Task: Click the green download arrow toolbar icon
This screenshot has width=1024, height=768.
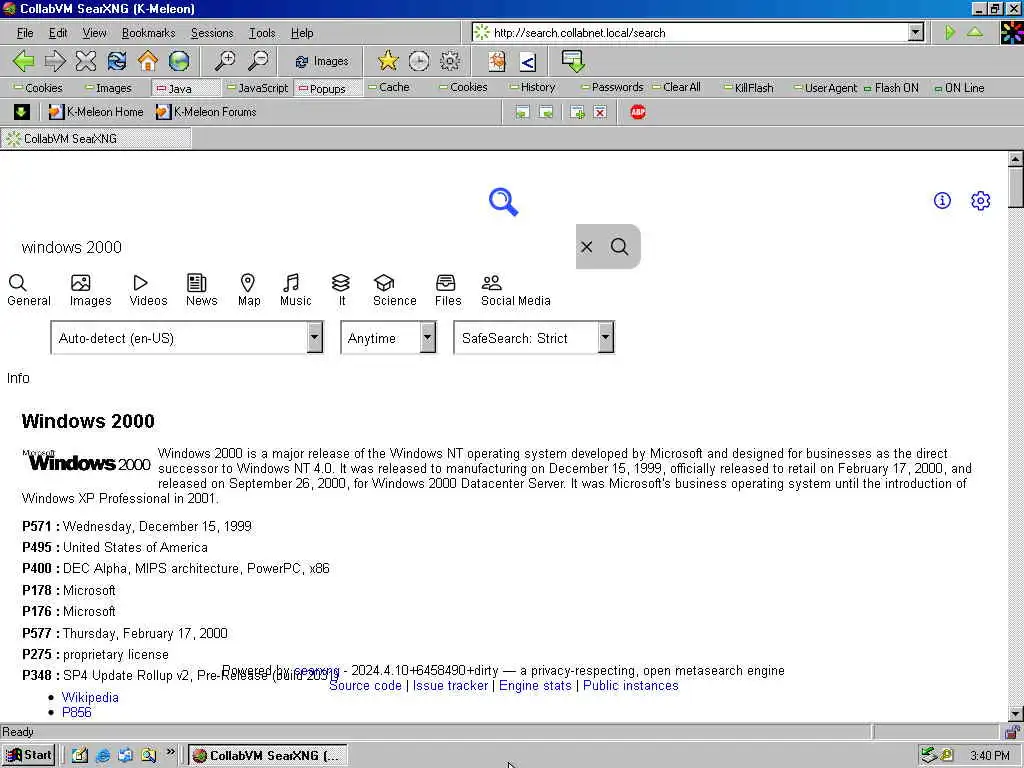Action: [x=573, y=61]
